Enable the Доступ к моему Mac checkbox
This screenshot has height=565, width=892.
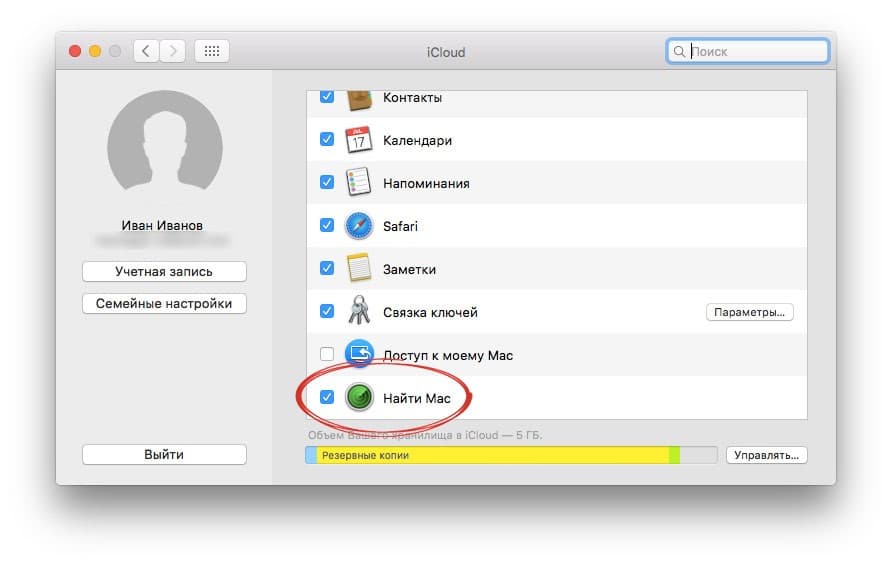[x=327, y=354]
